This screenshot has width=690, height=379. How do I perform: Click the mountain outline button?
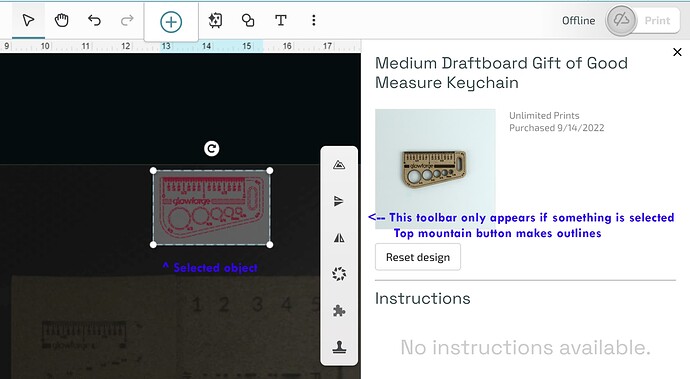(x=339, y=165)
